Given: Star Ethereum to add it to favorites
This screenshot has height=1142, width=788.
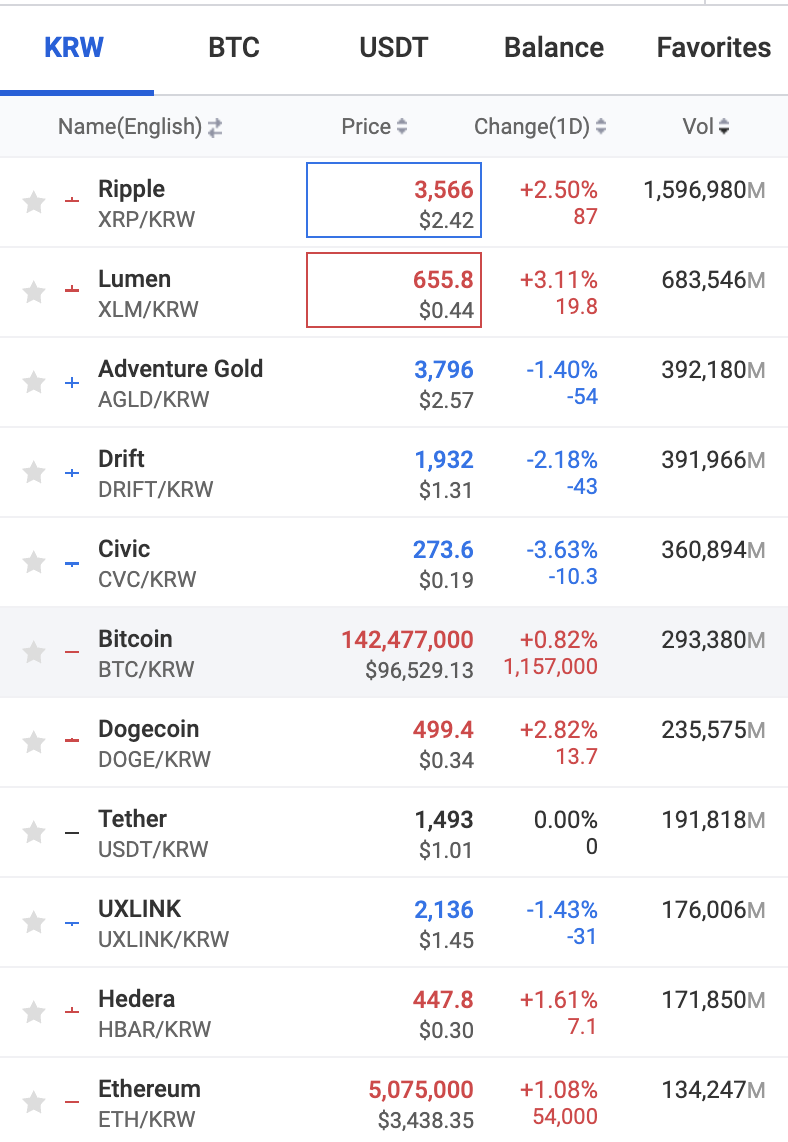Looking at the screenshot, I should click(33, 1102).
